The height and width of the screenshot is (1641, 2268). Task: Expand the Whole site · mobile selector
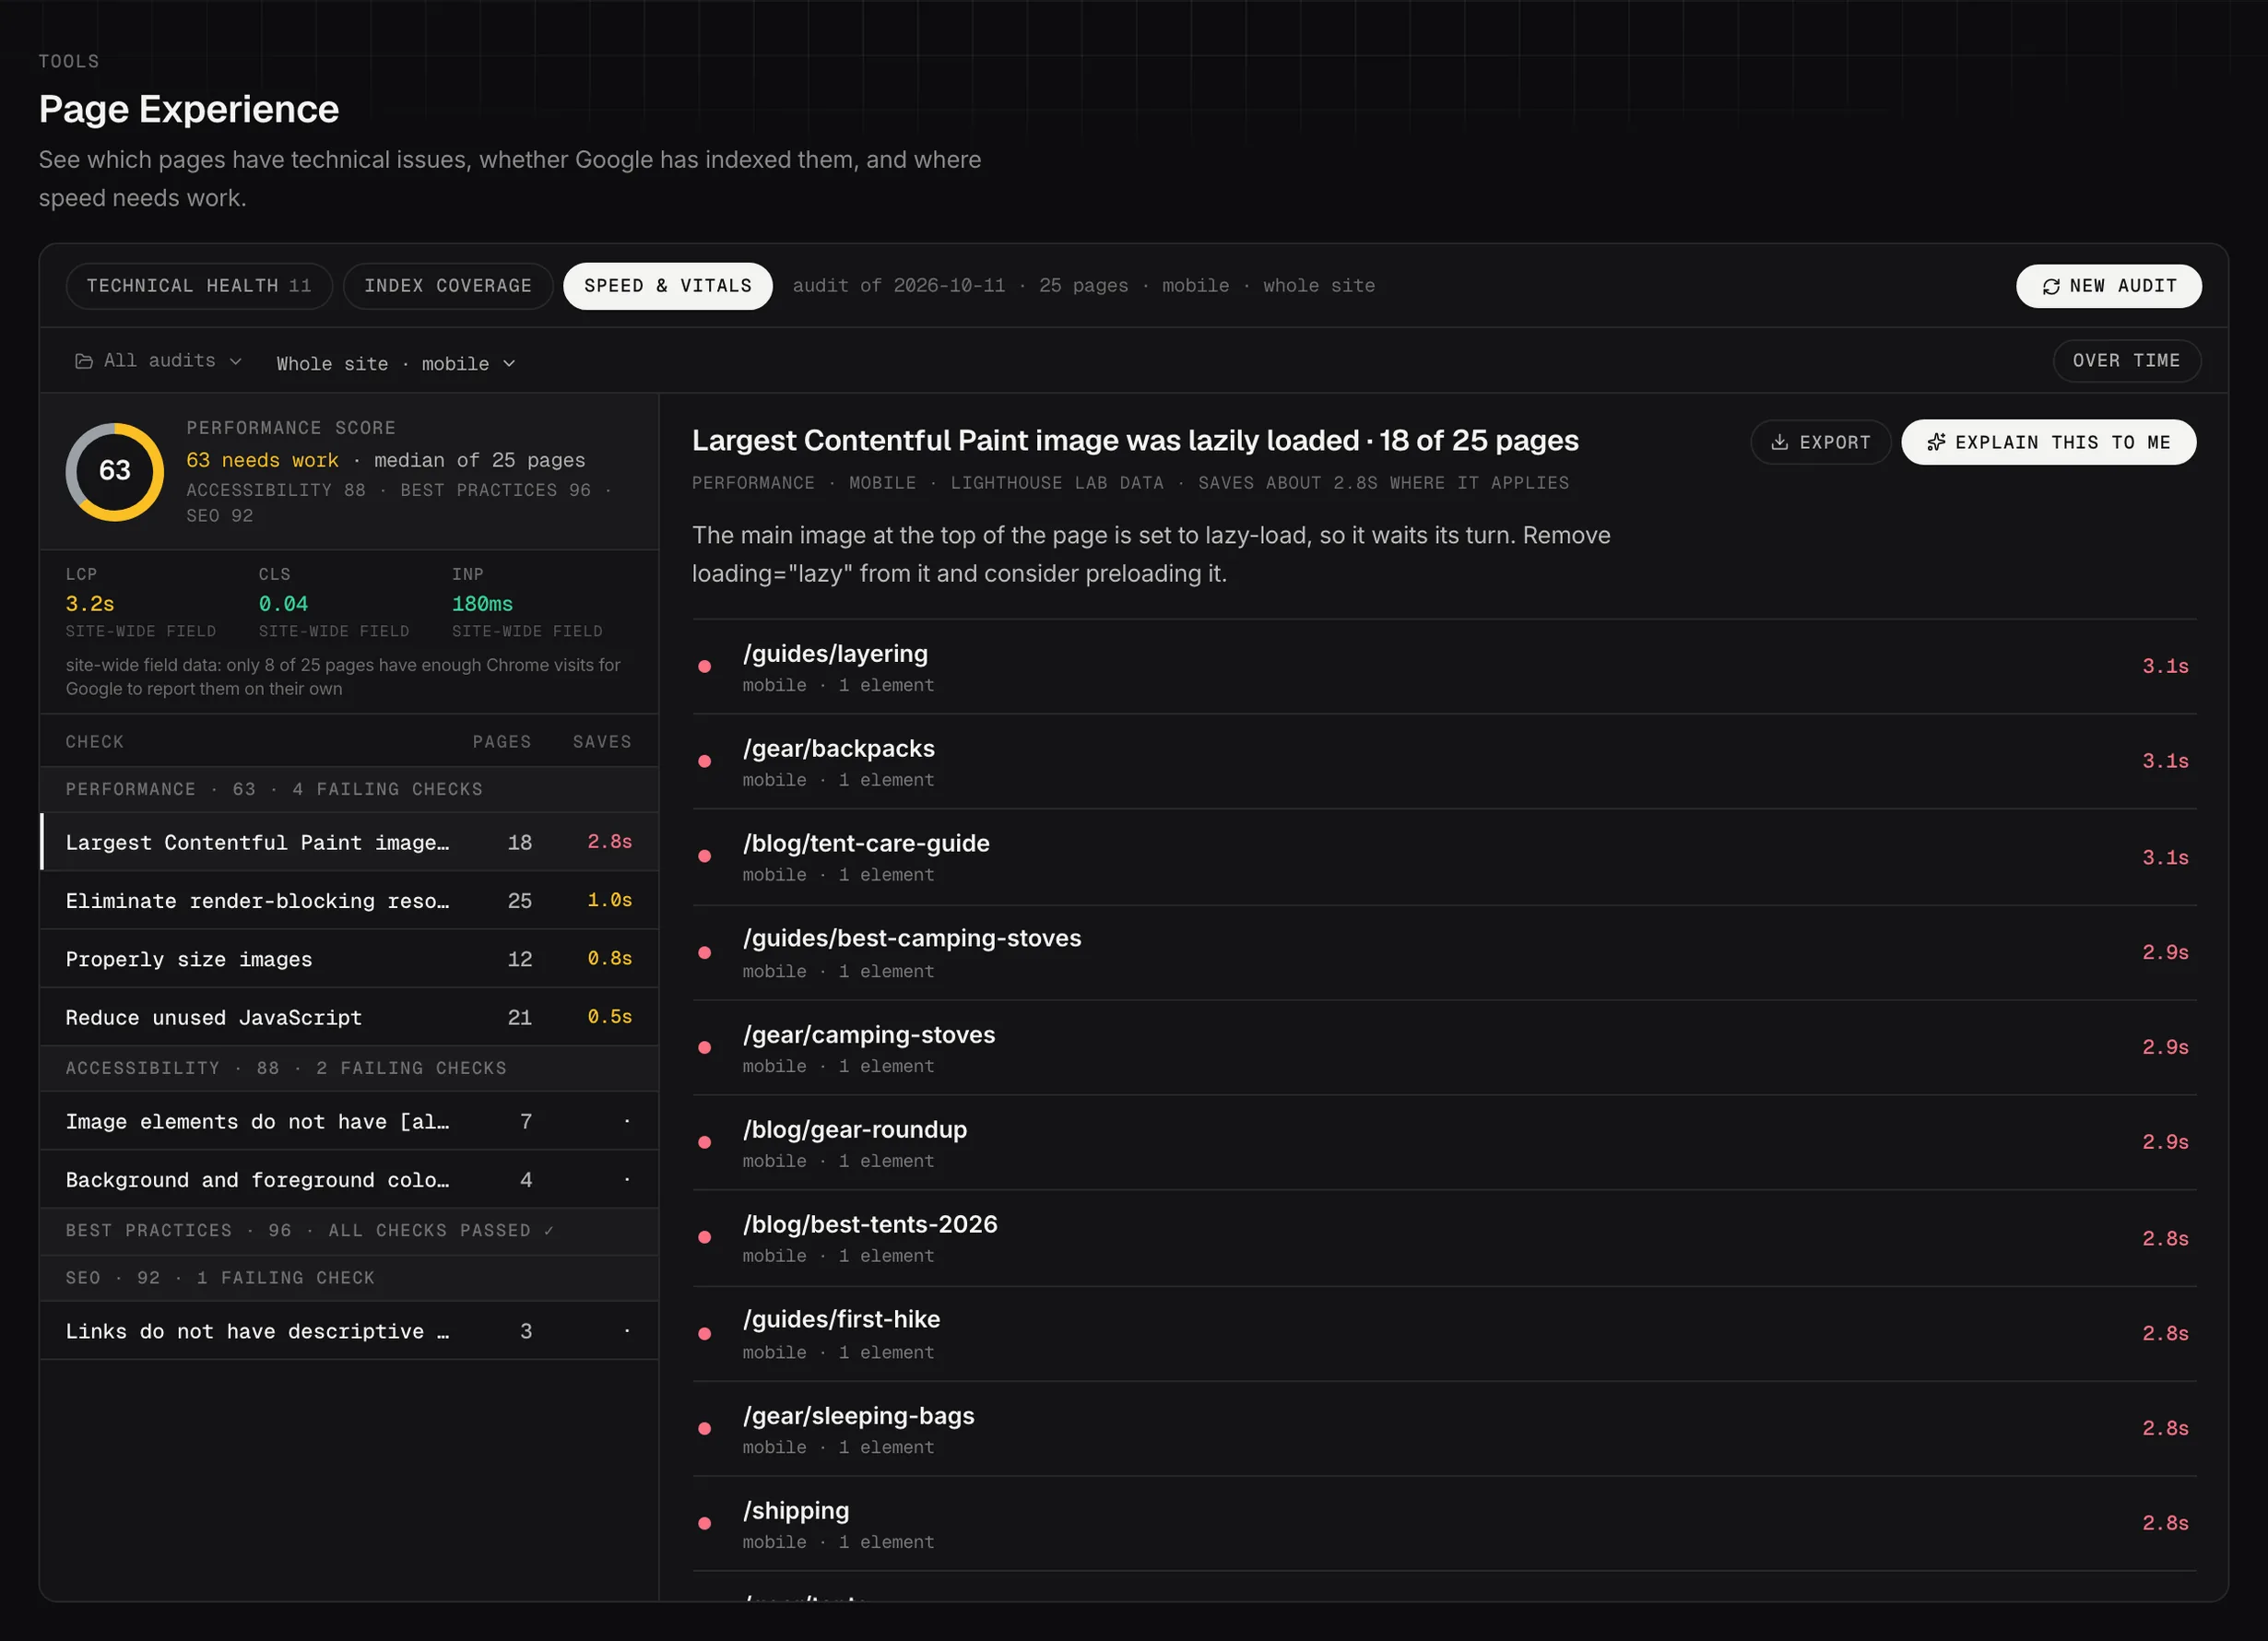396,364
